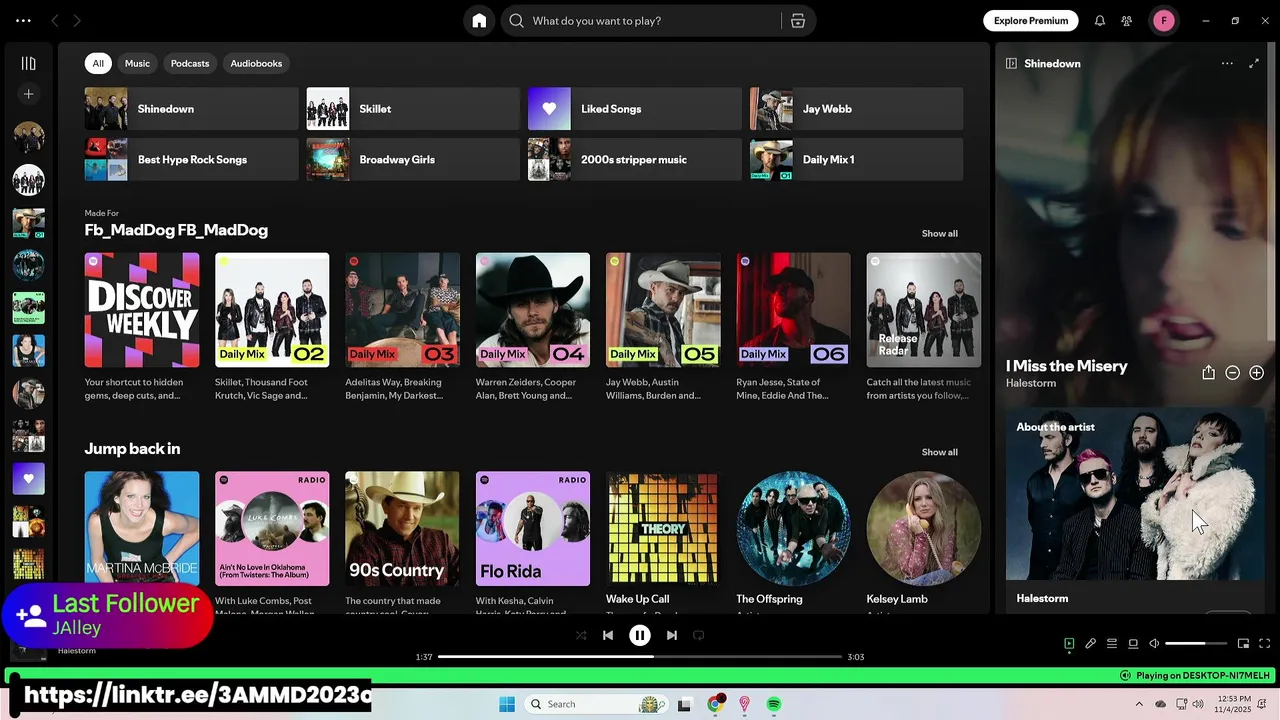Collapse the Now Playing panel via Shinedown icon
1280x720 pixels.
click(x=1011, y=63)
